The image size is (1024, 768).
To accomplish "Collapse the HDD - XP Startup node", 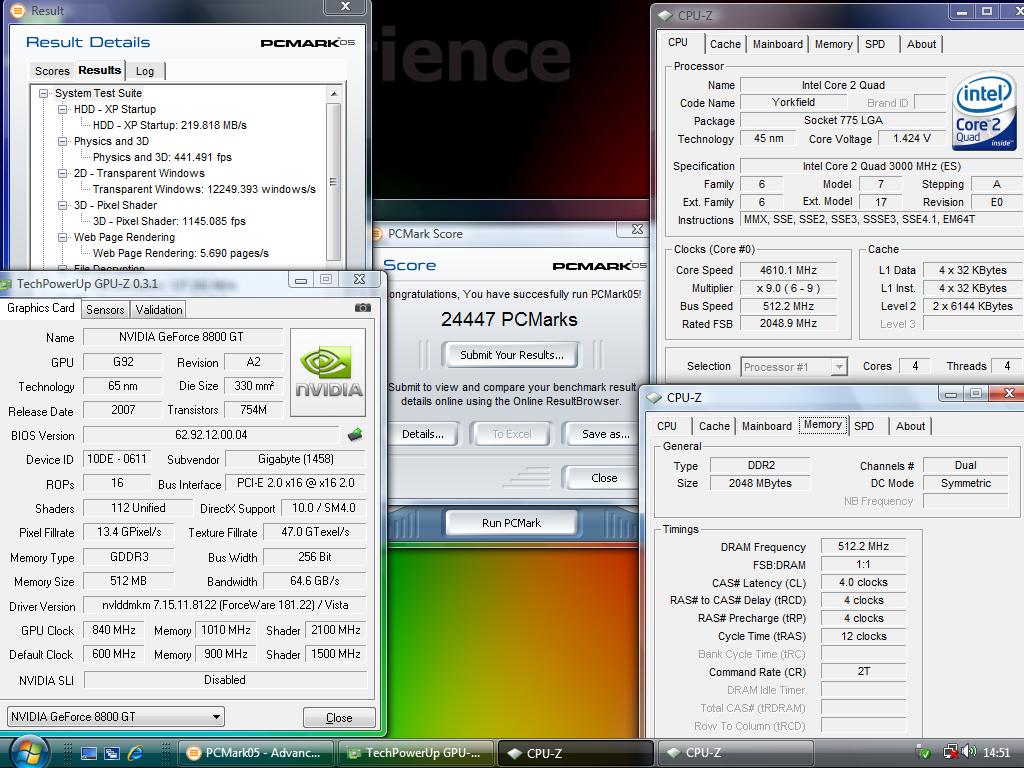I will [63, 109].
